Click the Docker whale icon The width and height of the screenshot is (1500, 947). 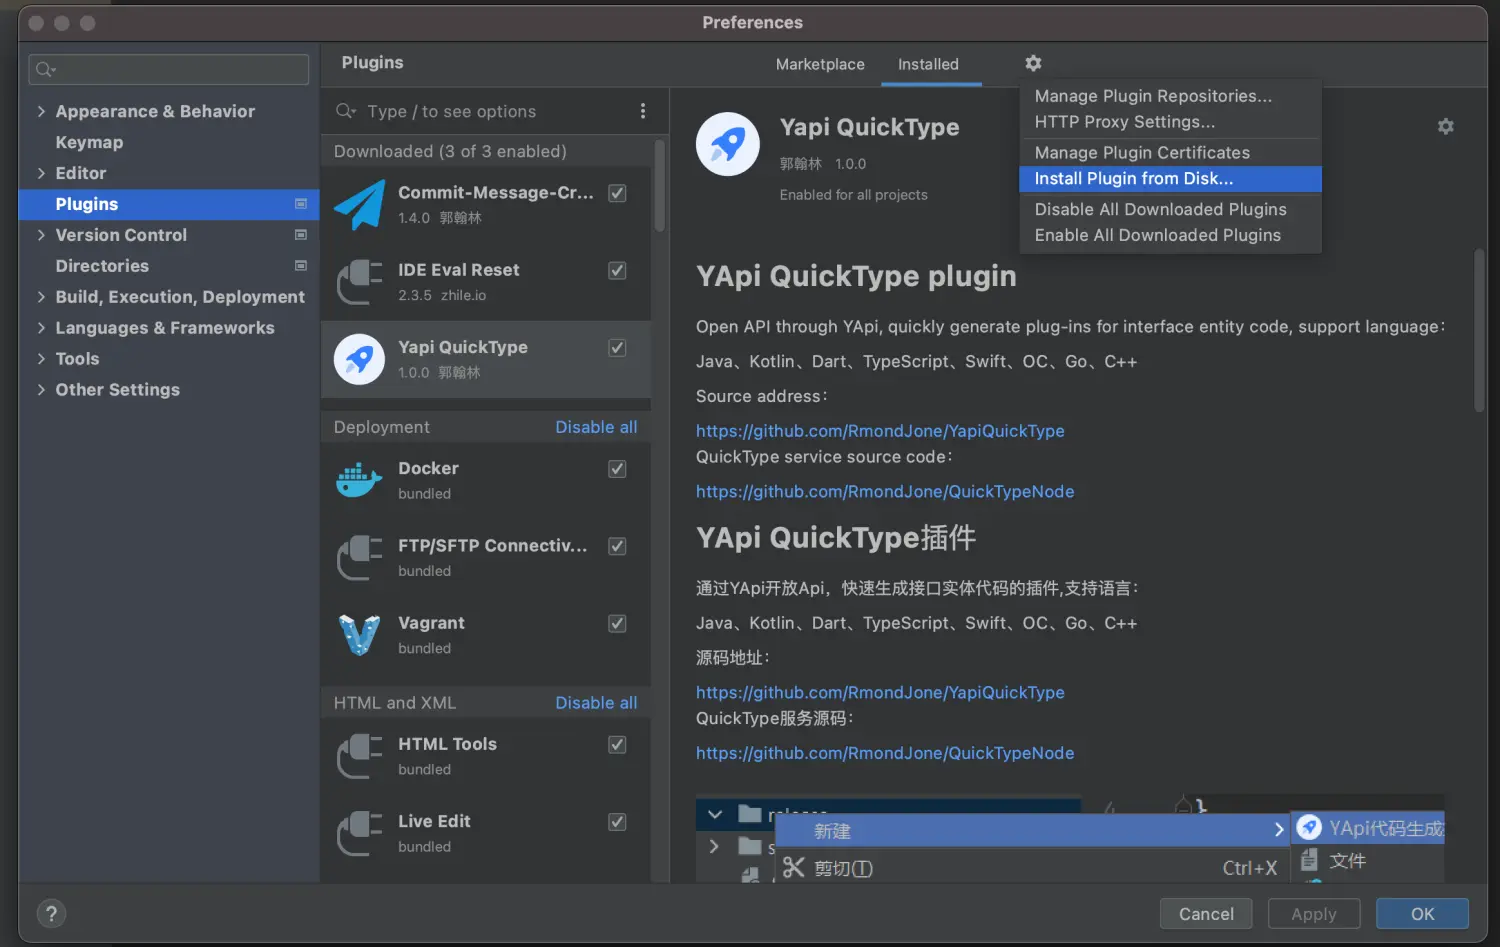click(359, 481)
